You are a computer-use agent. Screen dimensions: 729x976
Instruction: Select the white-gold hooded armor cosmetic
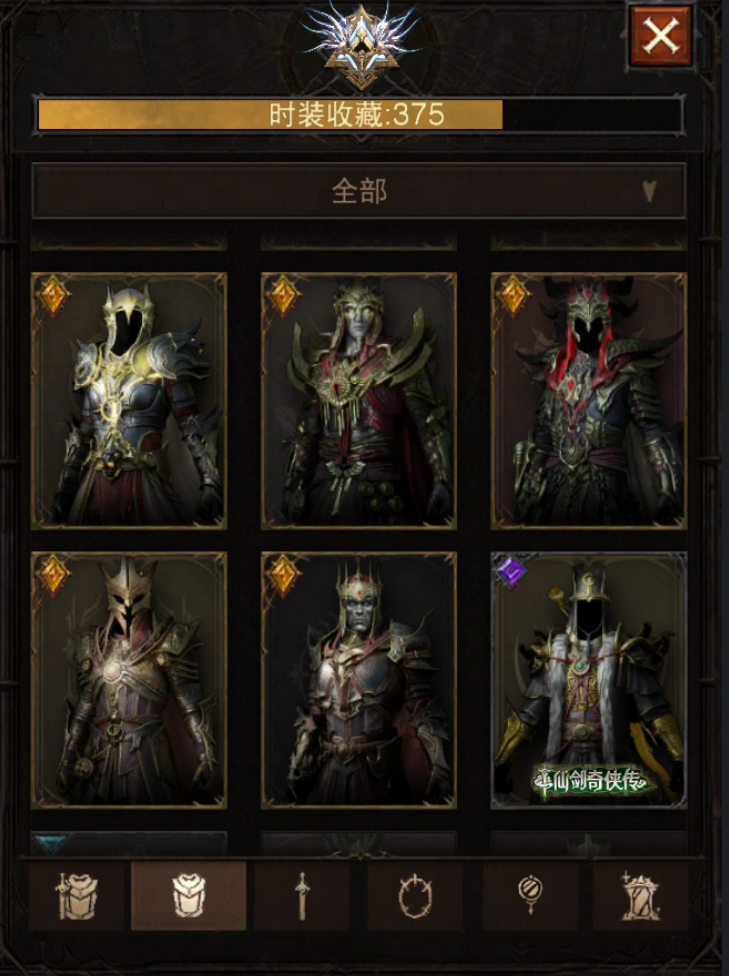coord(129,401)
